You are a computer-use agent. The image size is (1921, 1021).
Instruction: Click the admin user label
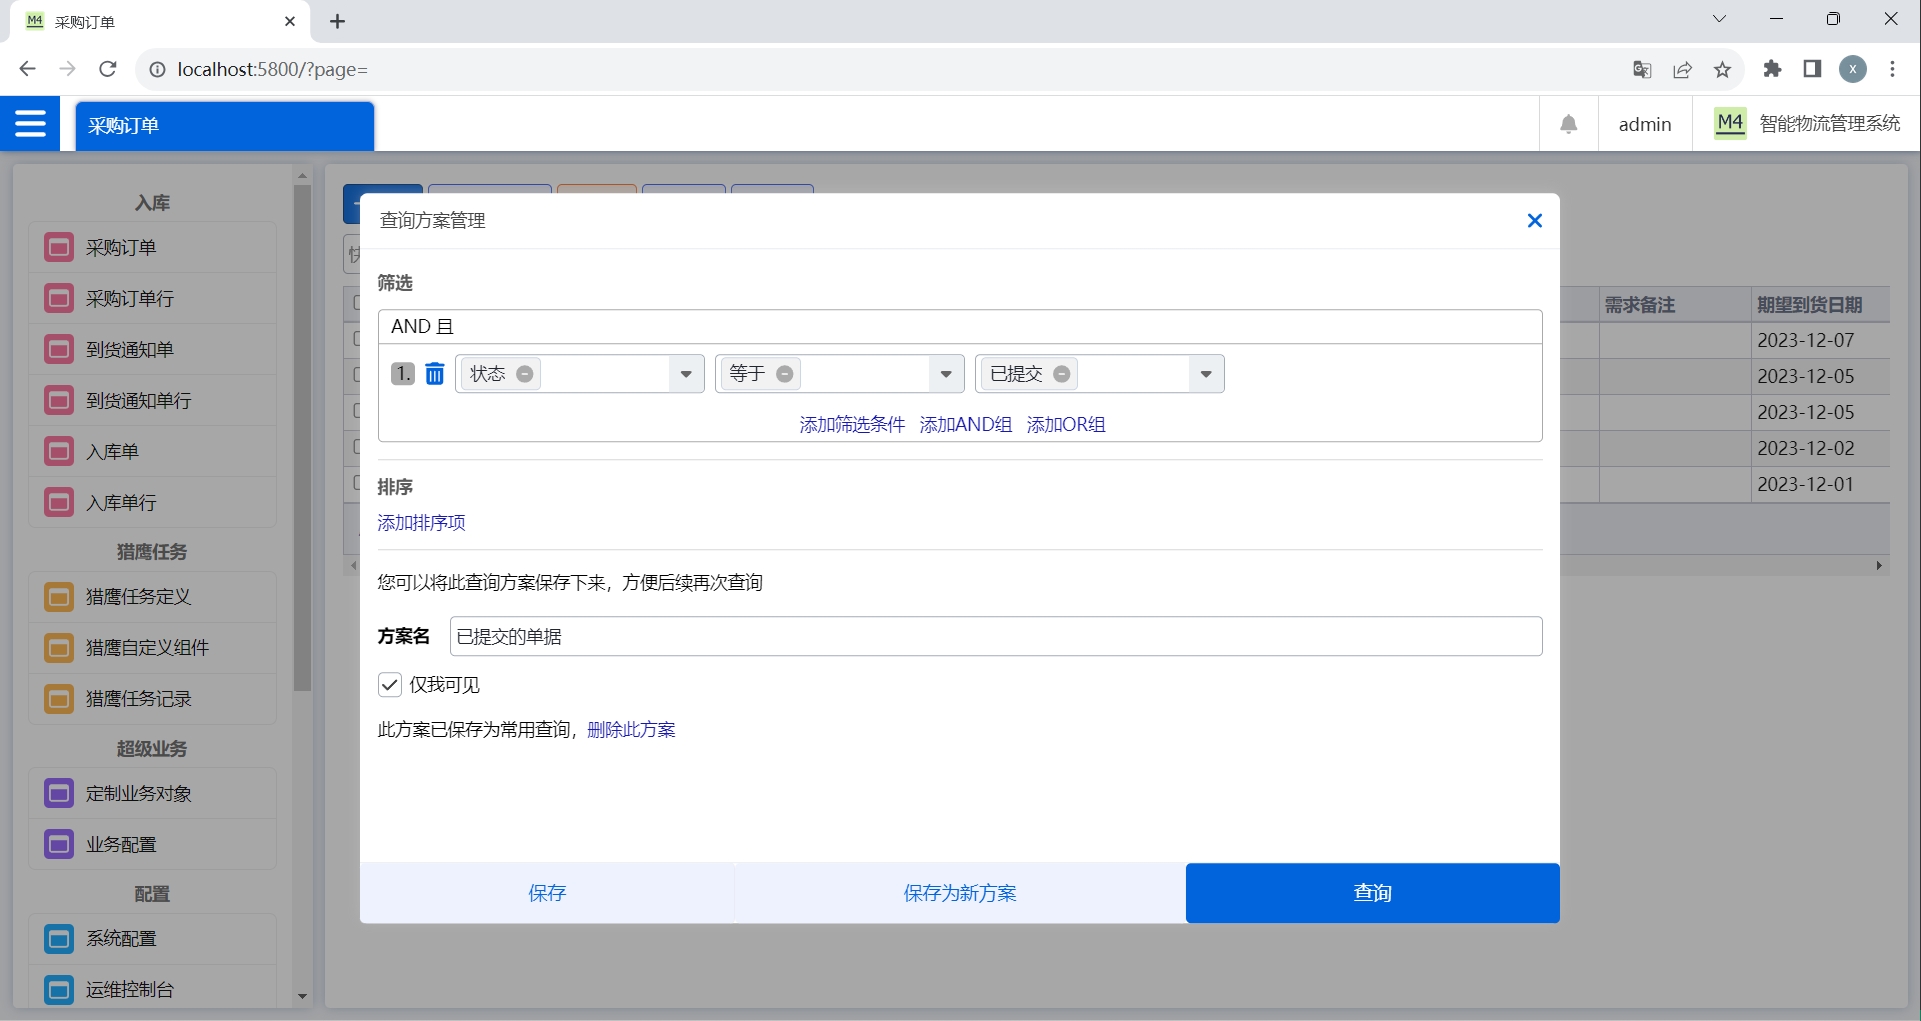pos(1645,124)
